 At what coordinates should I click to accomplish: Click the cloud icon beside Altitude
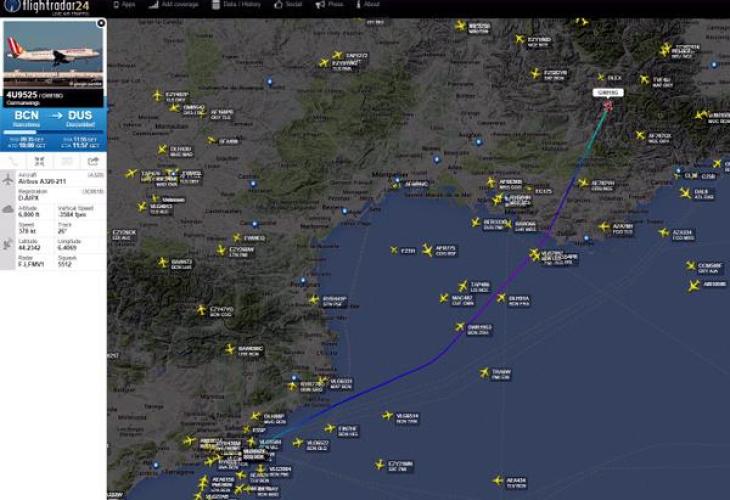[x=8, y=209]
